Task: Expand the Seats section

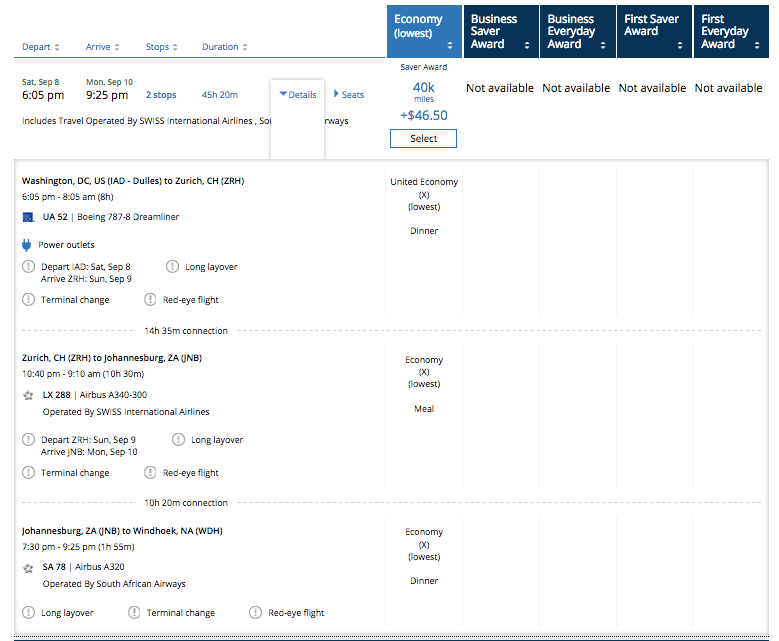Action: click(x=348, y=95)
